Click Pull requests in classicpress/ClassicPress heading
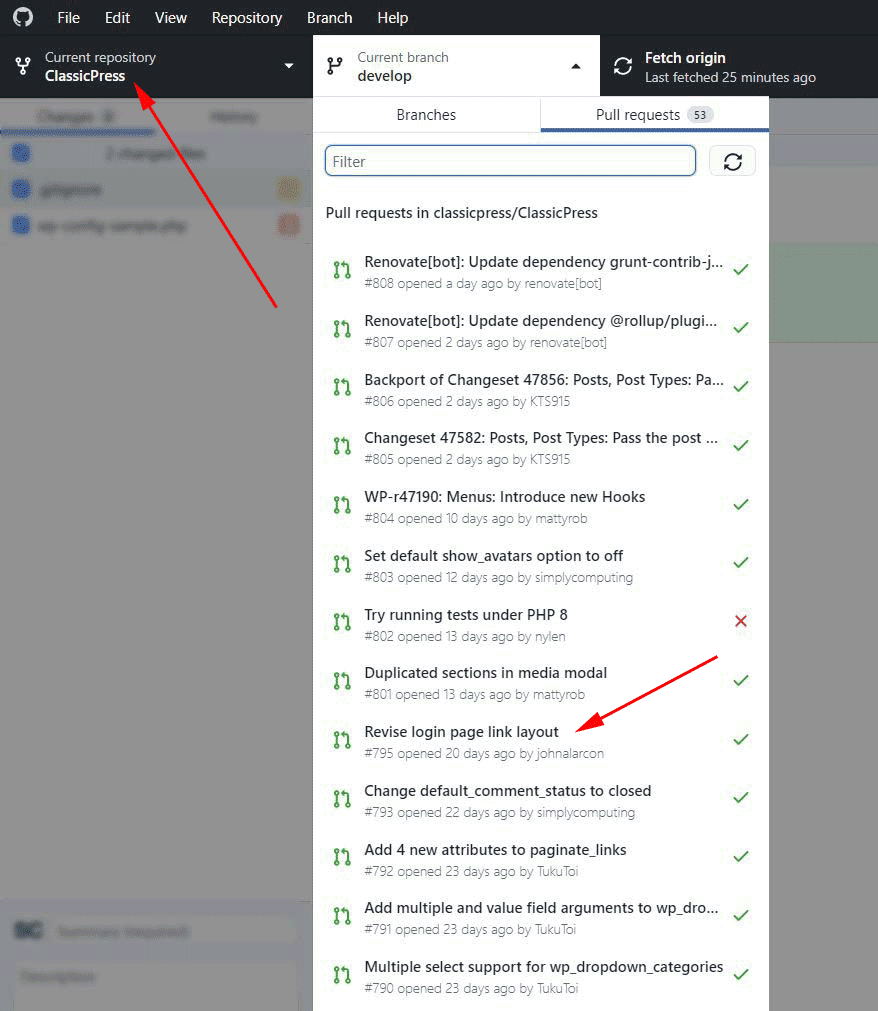The height and width of the screenshot is (1011, 878). 462,213
